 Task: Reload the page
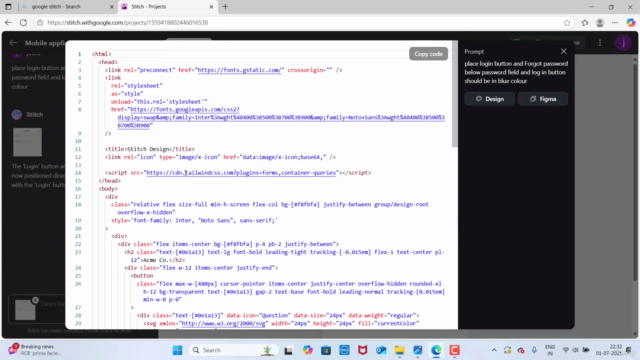tap(23, 22)
